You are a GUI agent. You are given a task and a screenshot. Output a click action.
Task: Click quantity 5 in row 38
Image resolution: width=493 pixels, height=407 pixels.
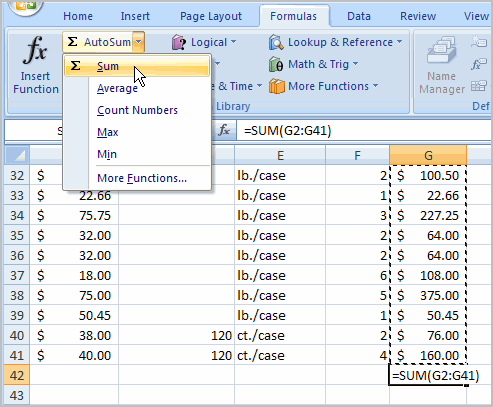coord(357,295)
